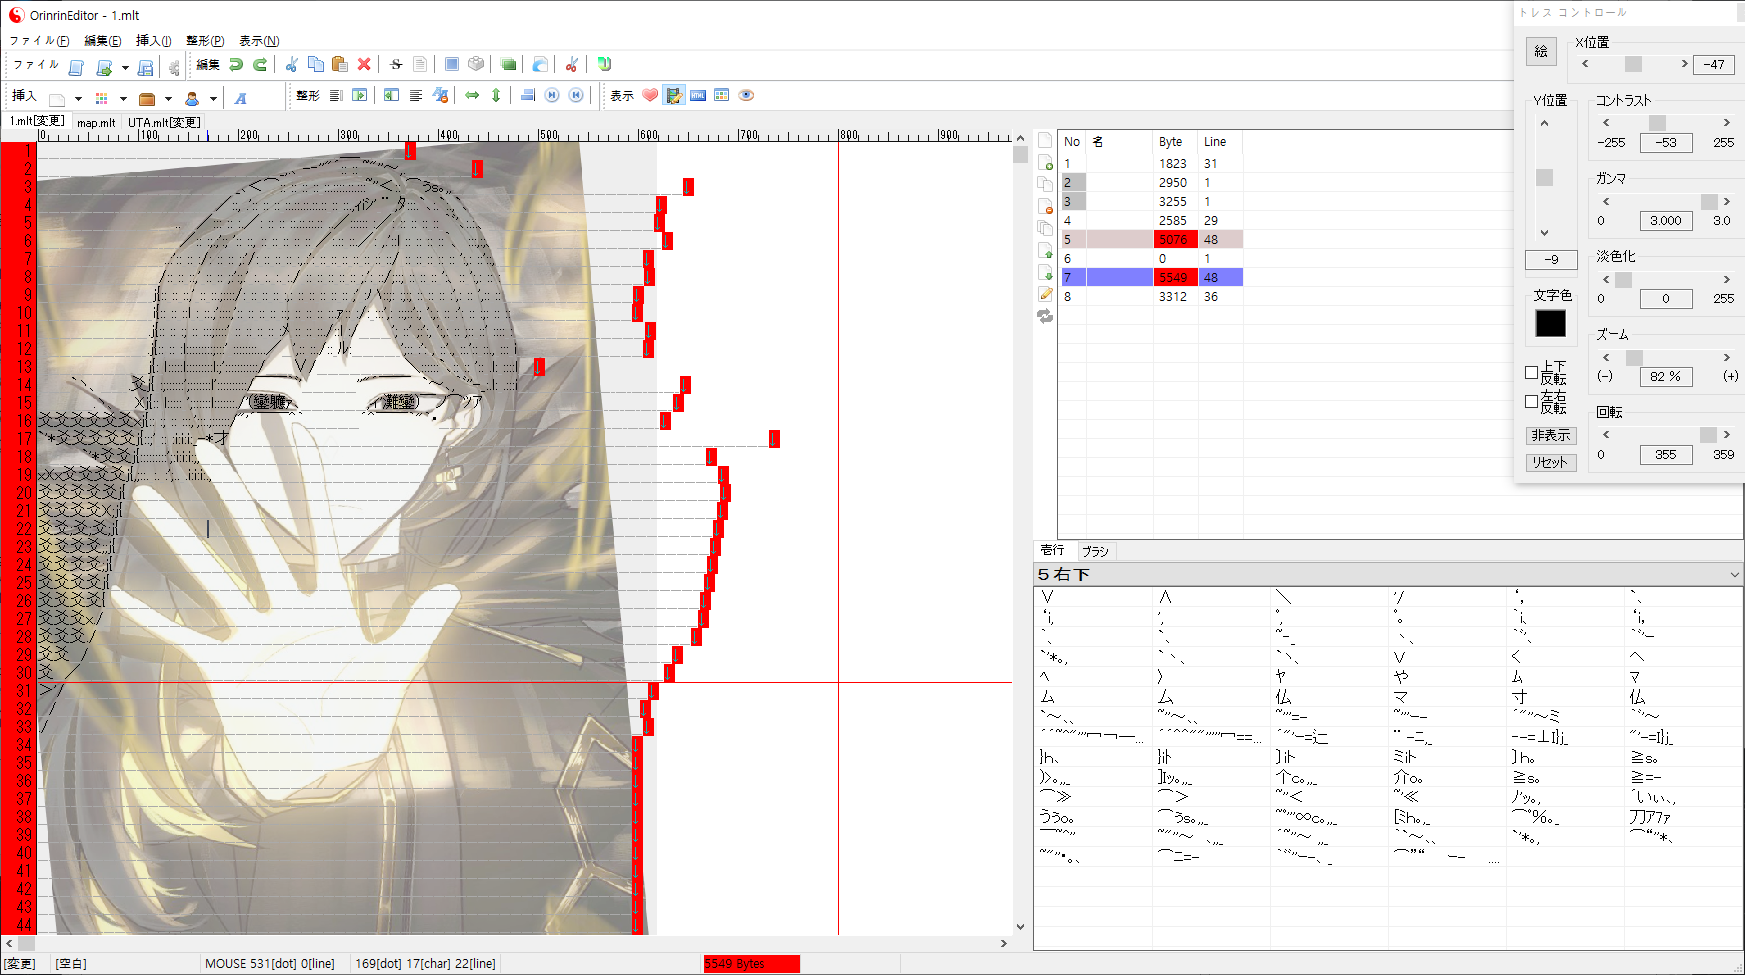Switch to the map.mlt tab

click(96, 123)
